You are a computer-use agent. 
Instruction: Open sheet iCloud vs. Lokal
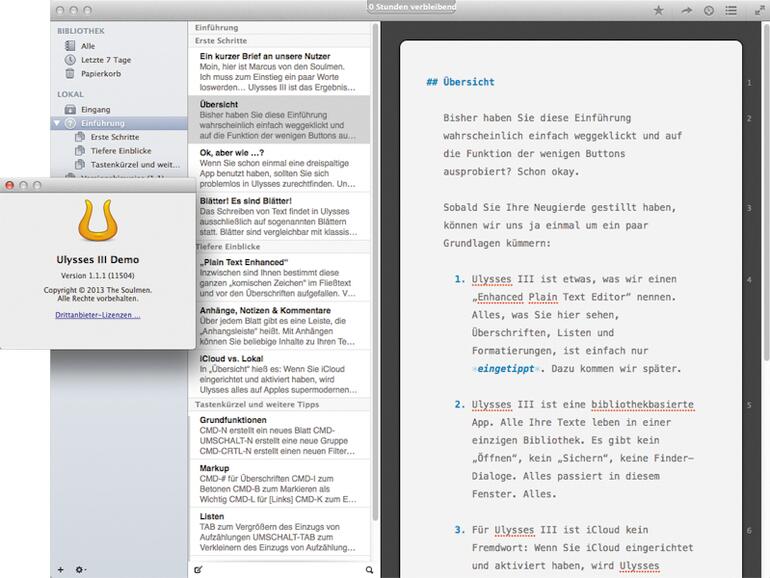pos(279,374)
